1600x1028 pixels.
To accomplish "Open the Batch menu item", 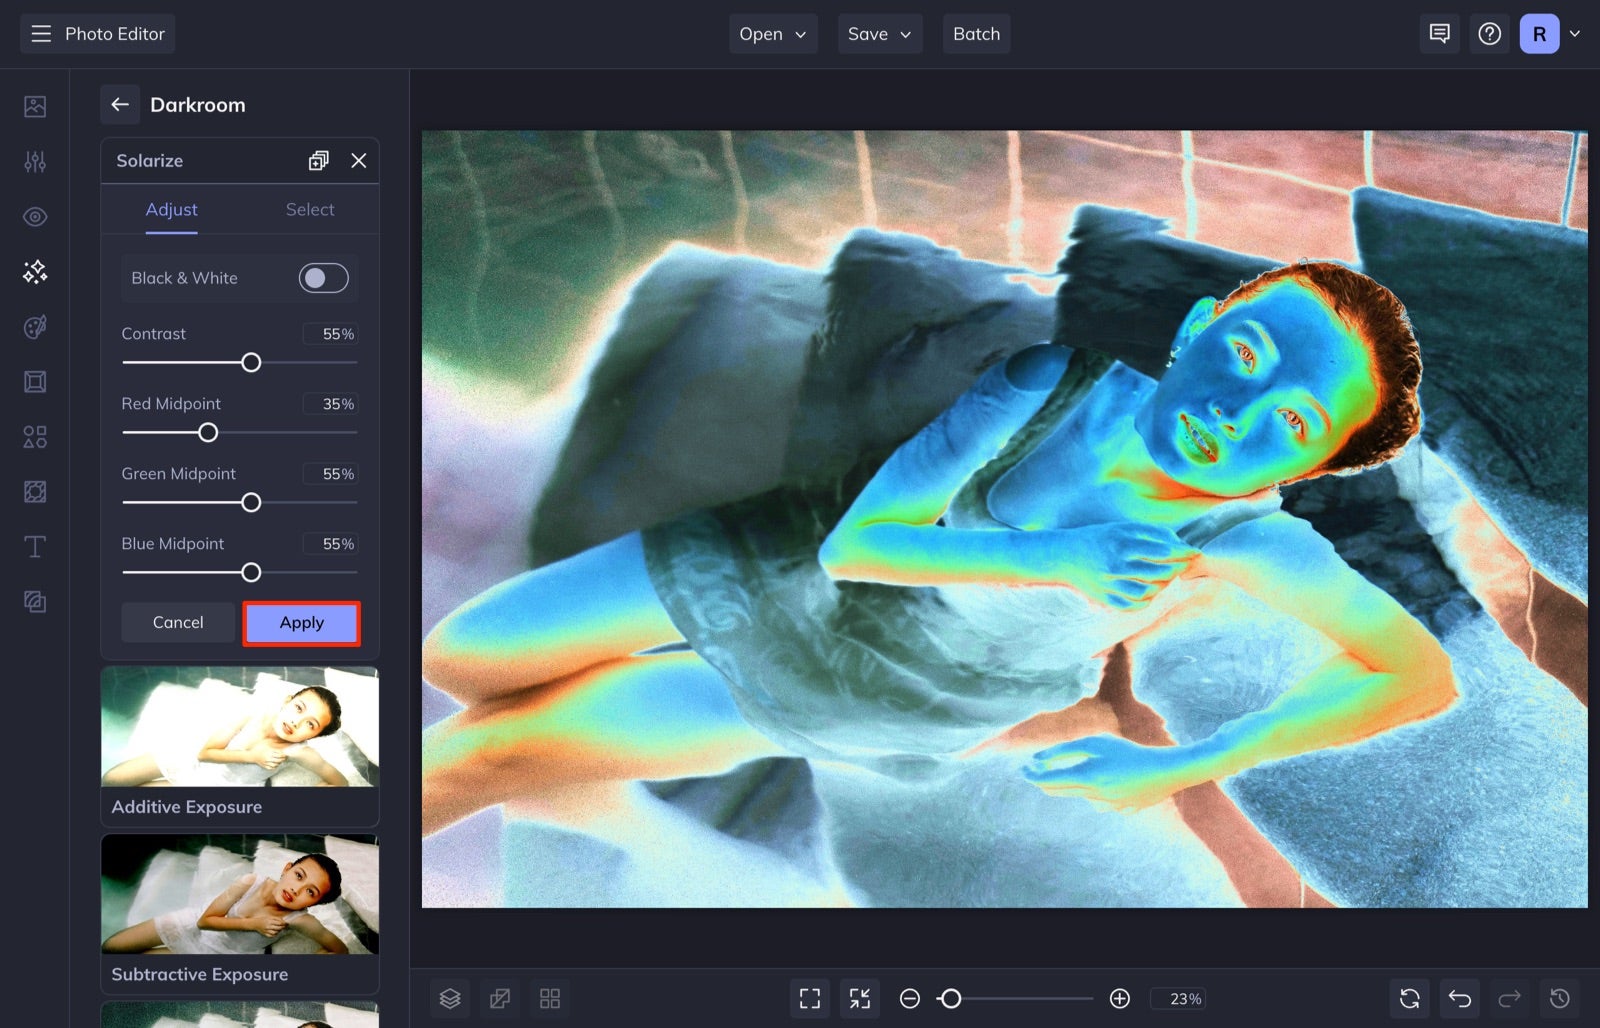I will tap(976, 33).
